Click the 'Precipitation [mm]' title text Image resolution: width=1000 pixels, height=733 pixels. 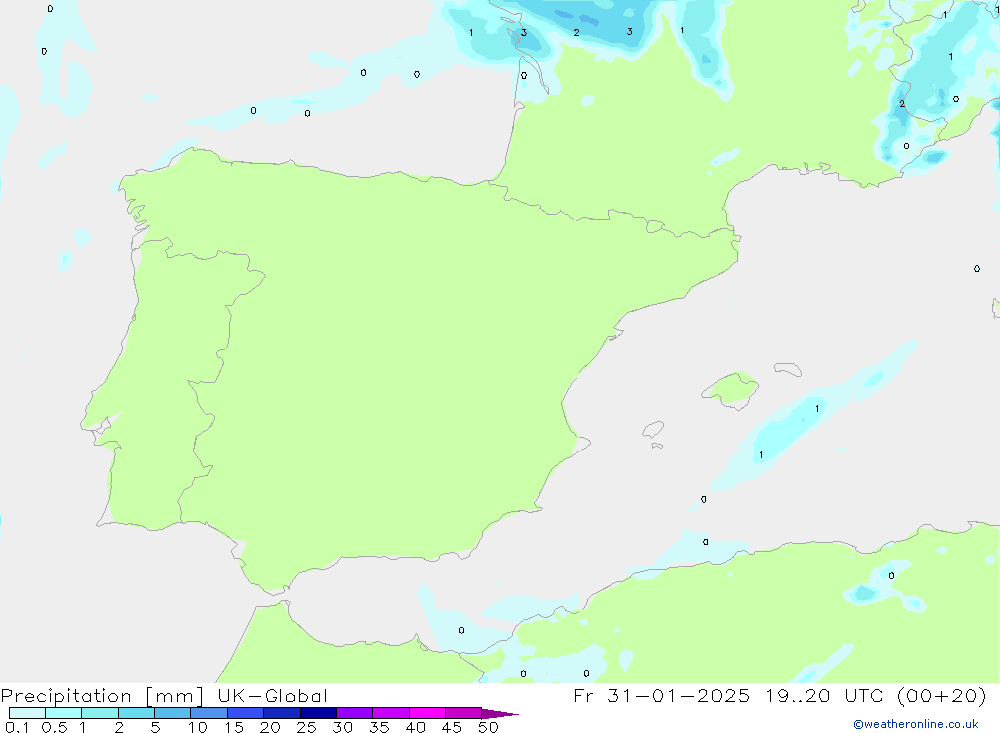point(102,696)
